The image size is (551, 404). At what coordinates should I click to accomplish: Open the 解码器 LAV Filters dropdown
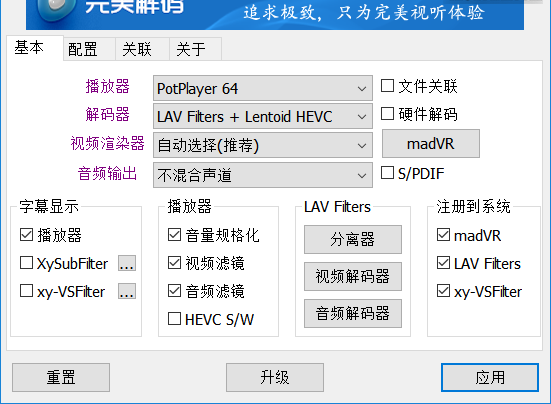(x=262, y=116)
